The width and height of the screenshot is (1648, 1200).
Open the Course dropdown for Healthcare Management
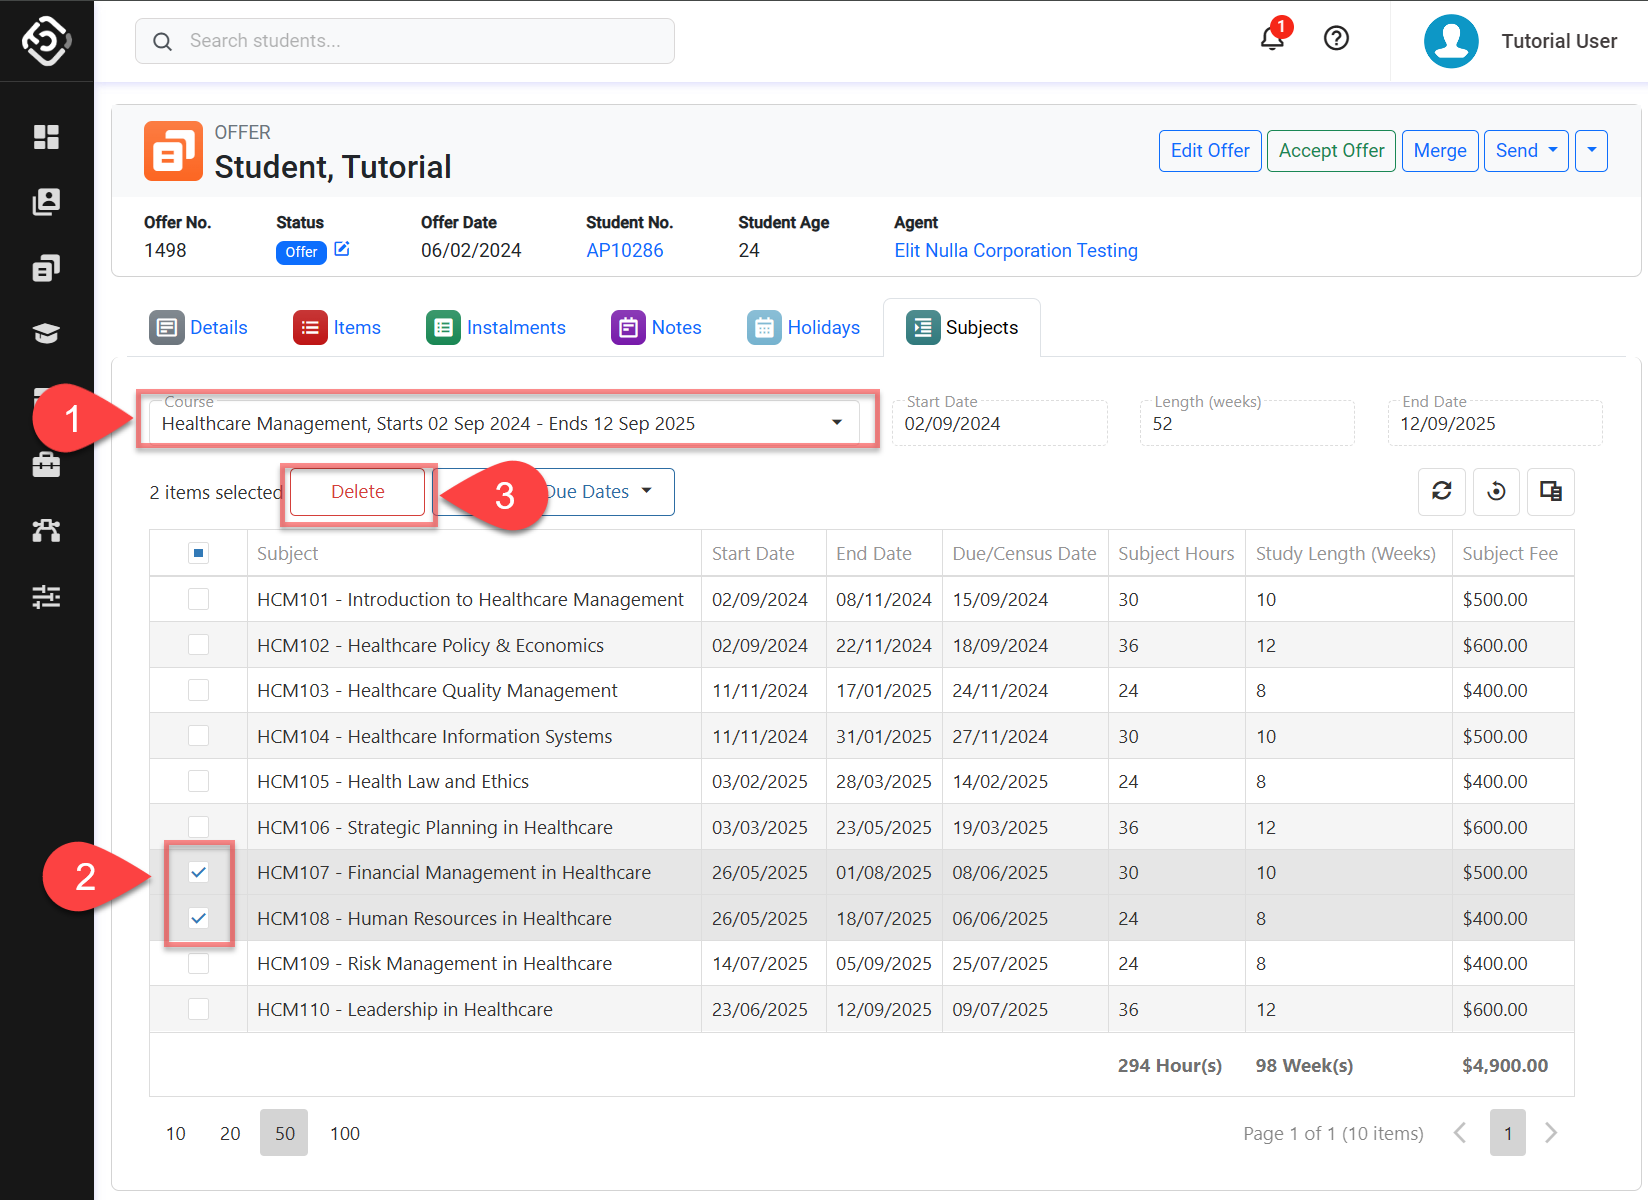tap(504, 423)
